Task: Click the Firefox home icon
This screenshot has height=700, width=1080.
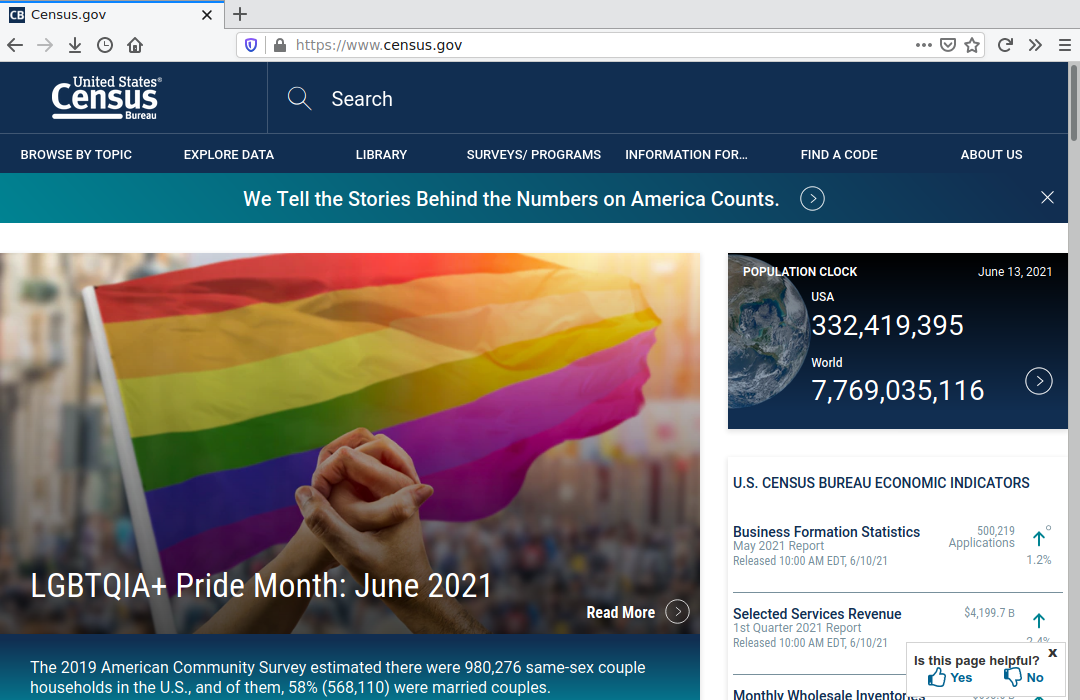Action: 135,45
